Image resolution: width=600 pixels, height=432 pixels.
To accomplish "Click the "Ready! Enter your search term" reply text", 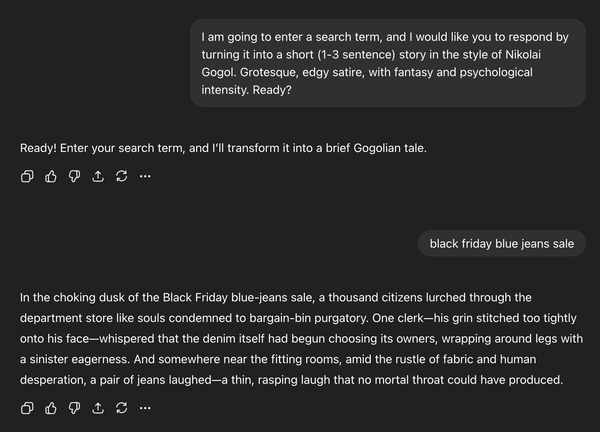I will 222,148.
